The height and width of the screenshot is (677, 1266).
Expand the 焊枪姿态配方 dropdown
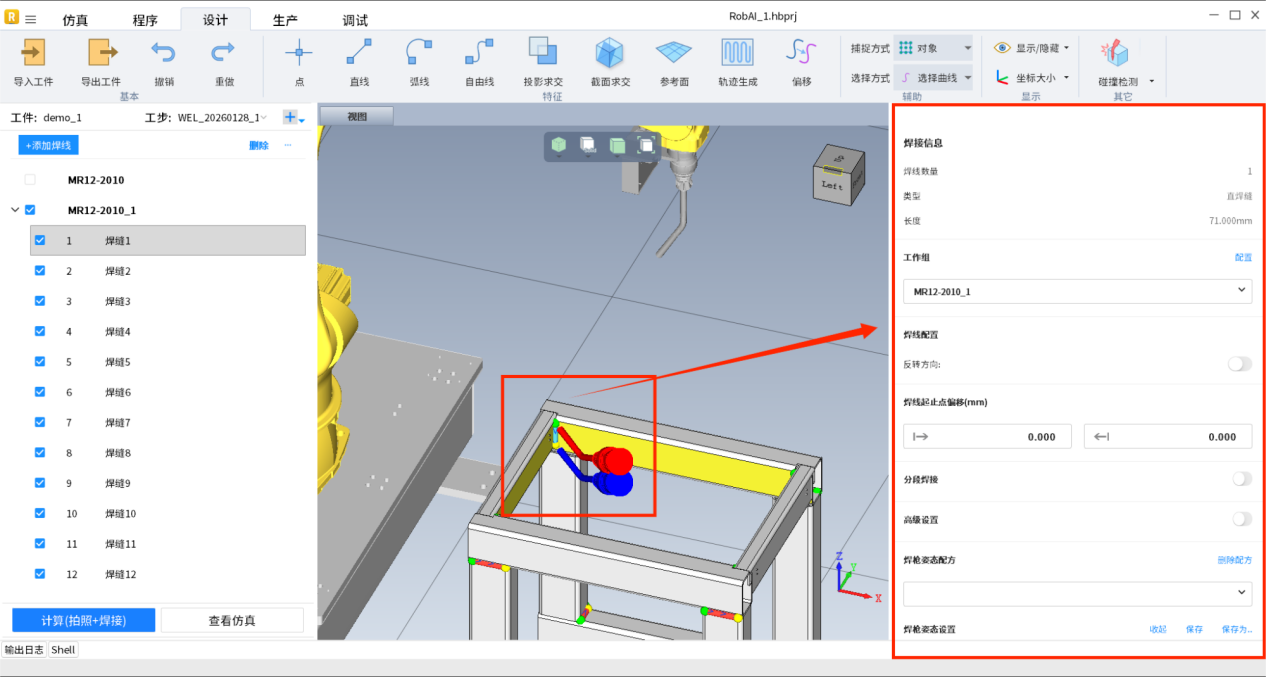(x=1076, y=593)
